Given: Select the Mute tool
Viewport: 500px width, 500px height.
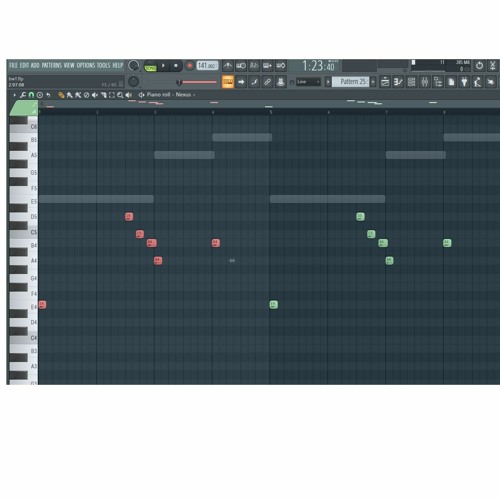Looking at the screenshot, I should point(95,95).
